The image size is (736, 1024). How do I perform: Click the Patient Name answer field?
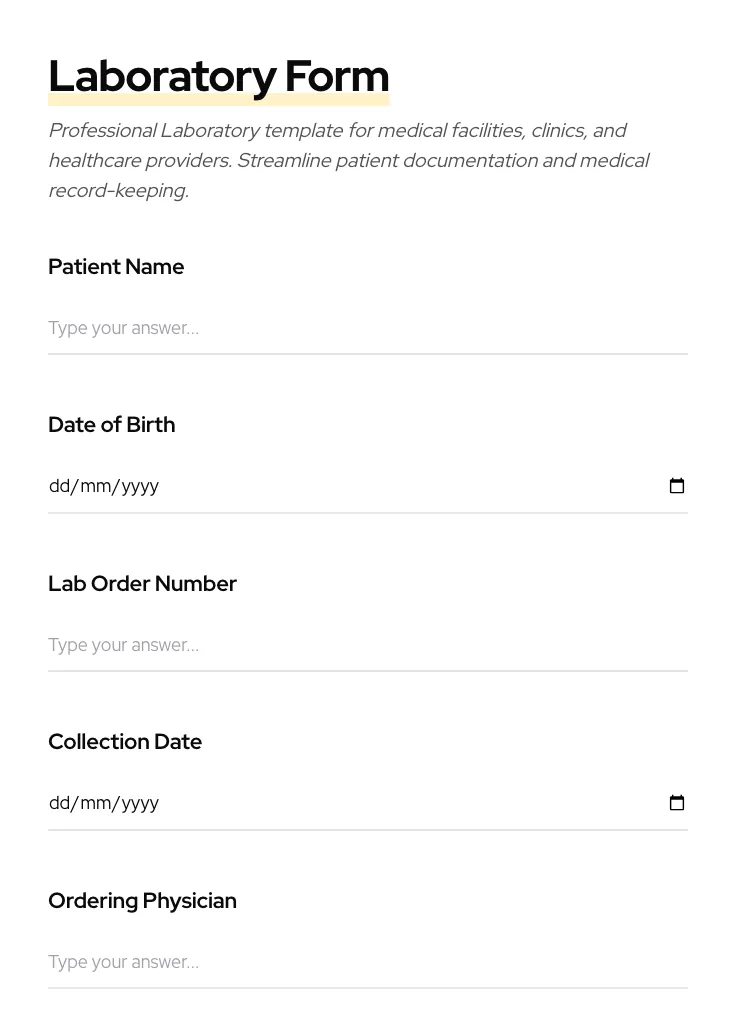pyautogui.click(x=367, y=328)
